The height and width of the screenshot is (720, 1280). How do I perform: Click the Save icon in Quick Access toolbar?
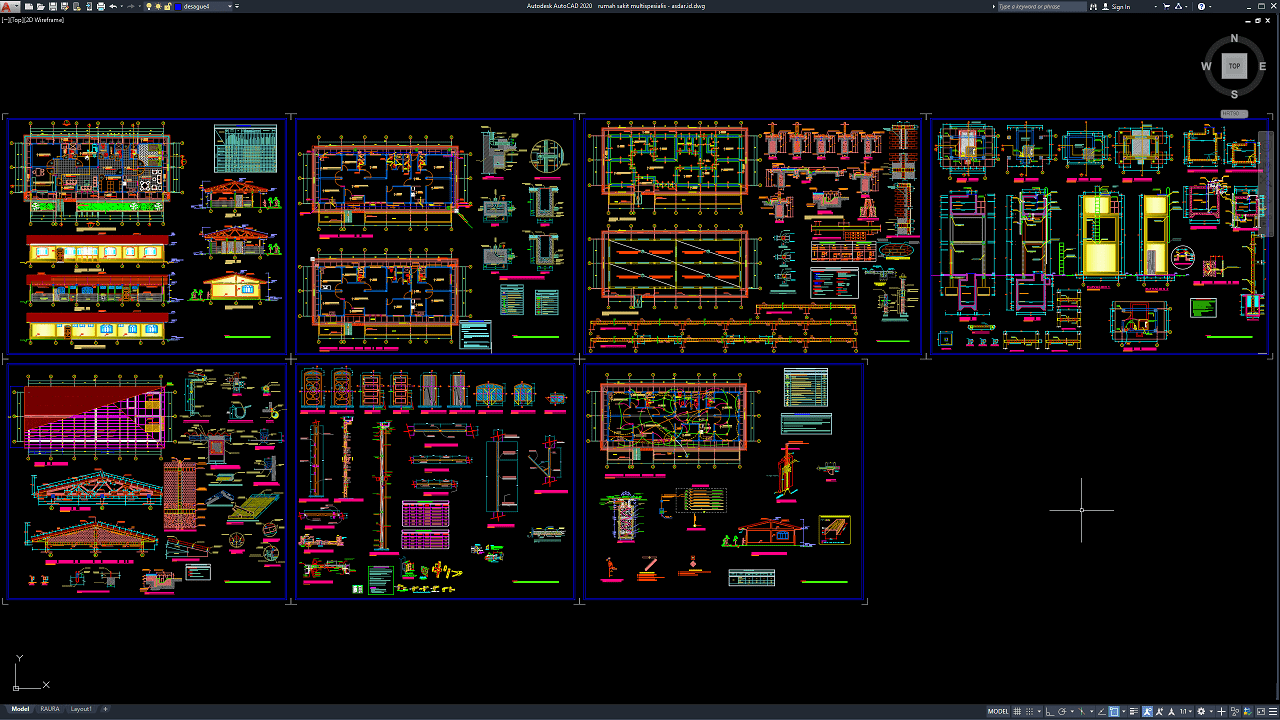click(53, 6)
